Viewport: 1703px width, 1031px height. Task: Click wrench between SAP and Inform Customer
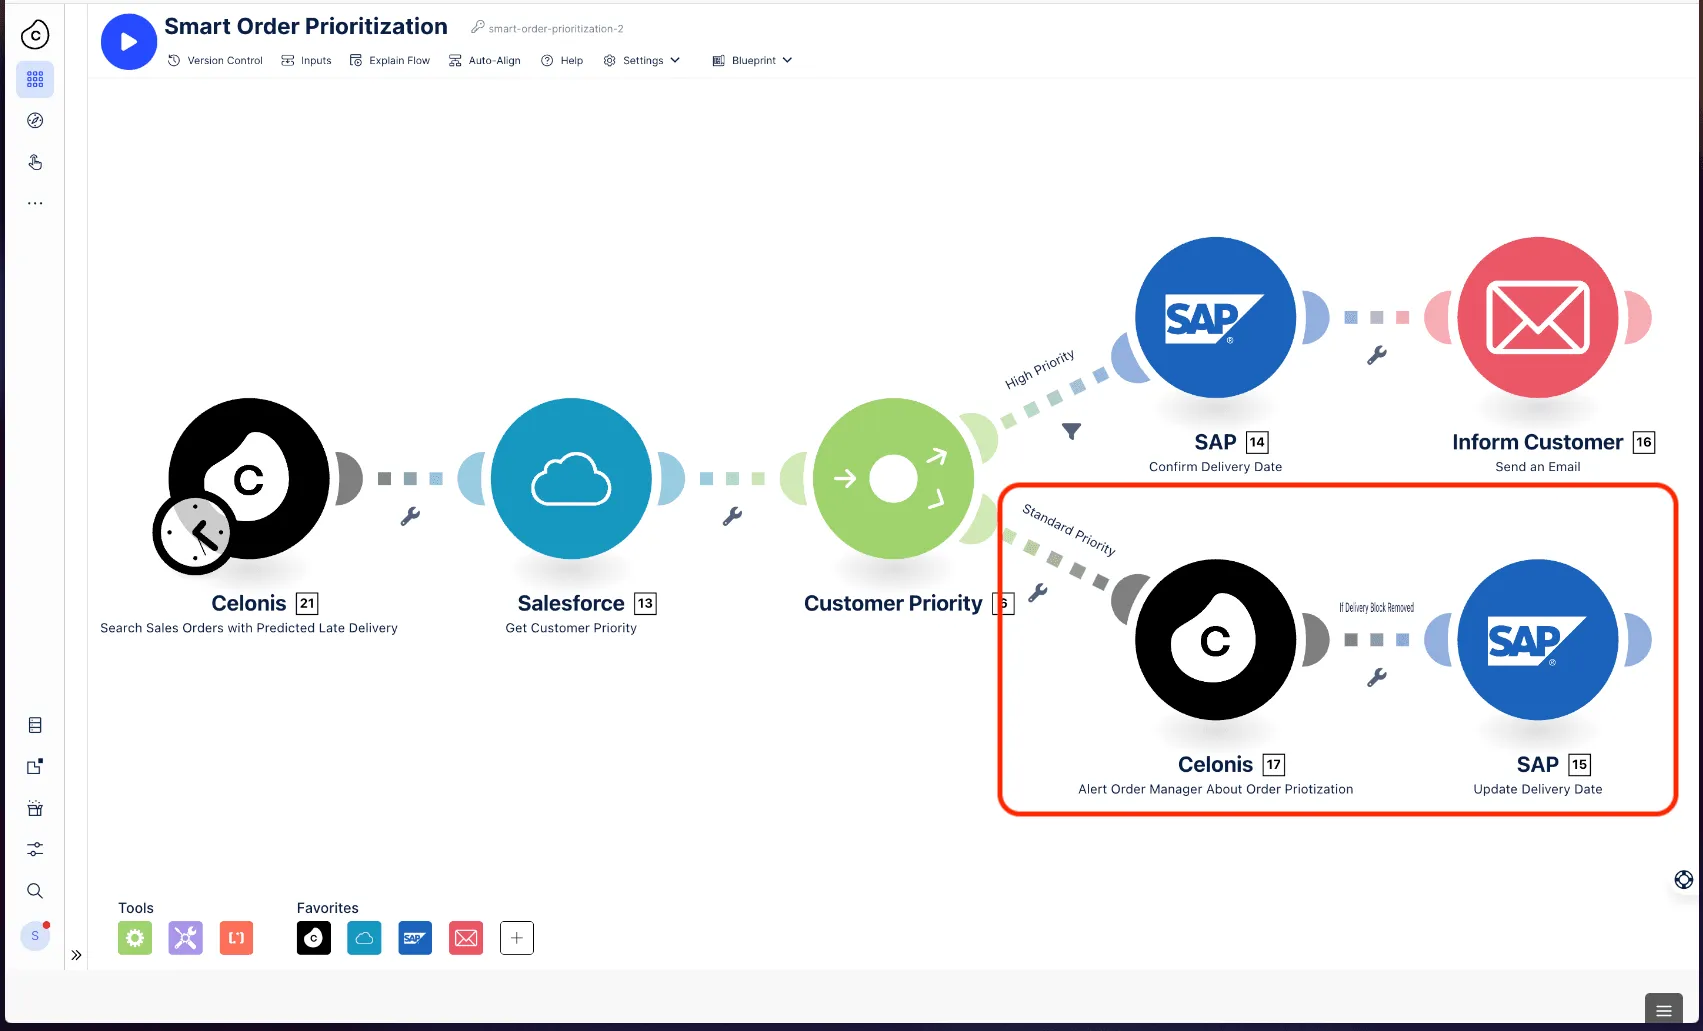click(1377, 355)
